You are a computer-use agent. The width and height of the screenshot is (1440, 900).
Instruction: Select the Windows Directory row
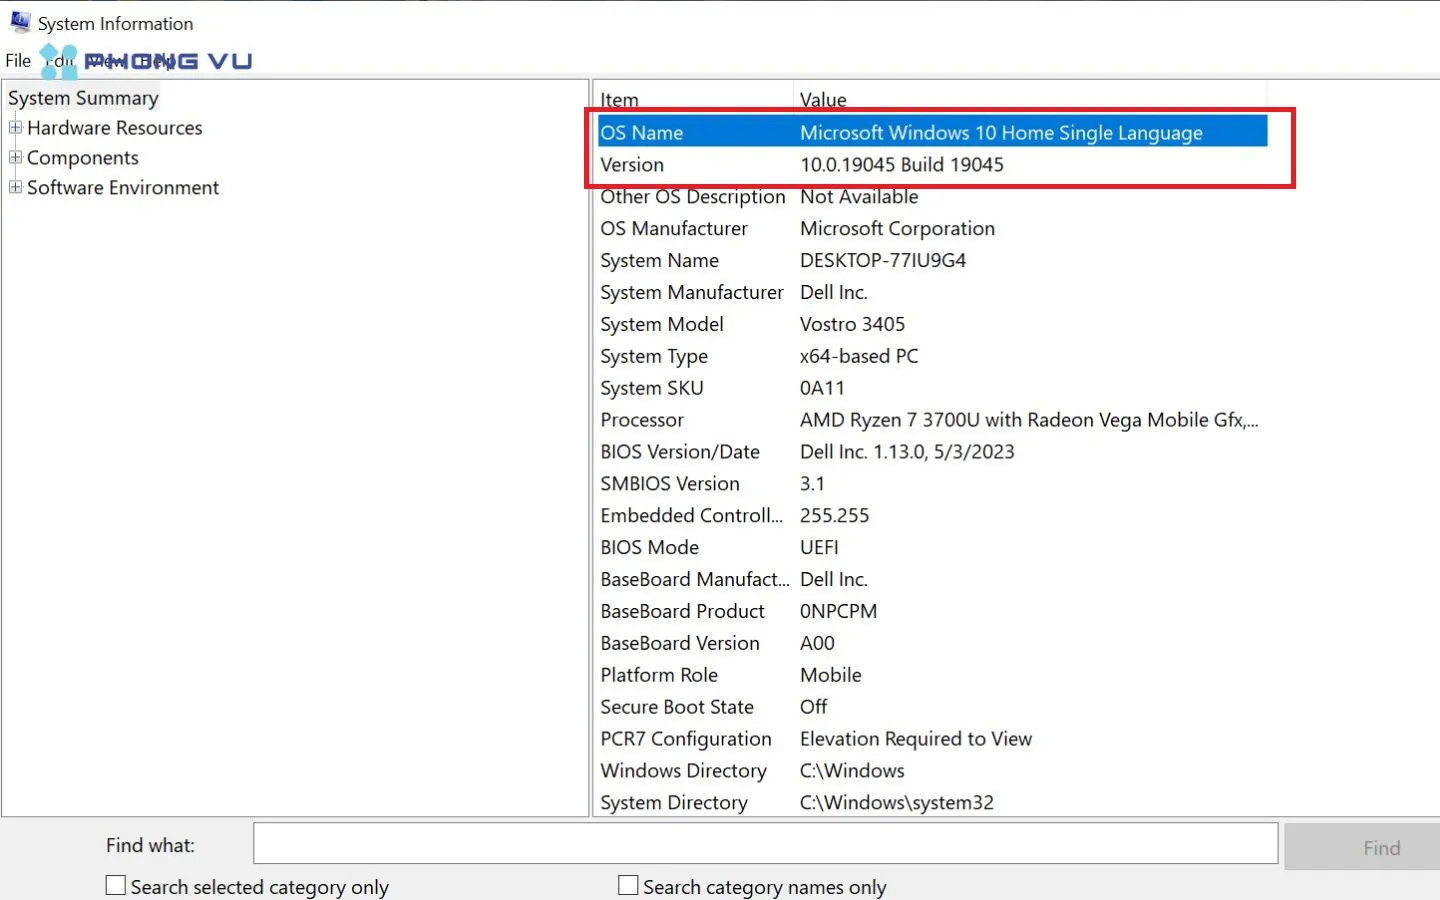point(683,771)
